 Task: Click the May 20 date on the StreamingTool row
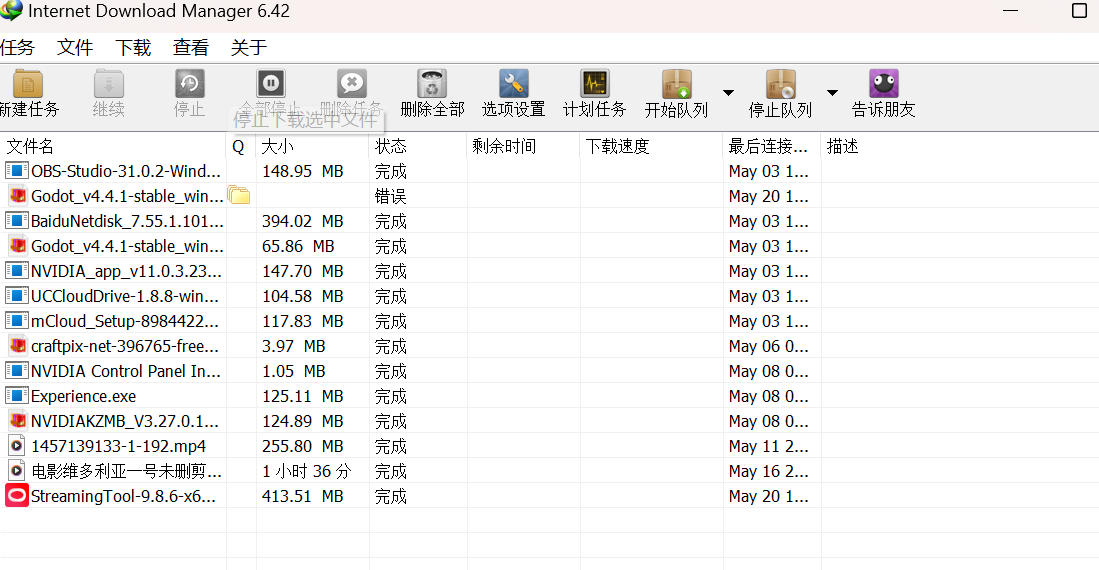click(x=768, y=496)
